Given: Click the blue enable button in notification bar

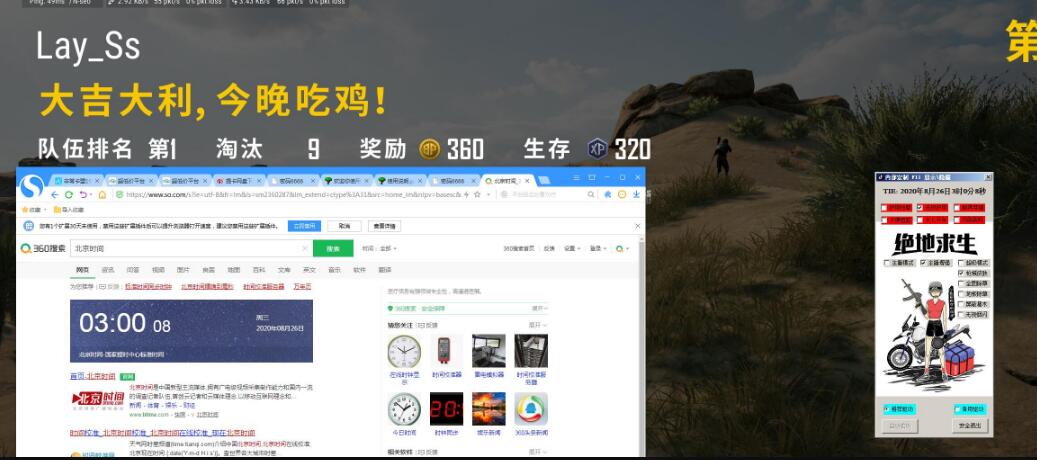Looking at the screenshot, I should coord(304,226).
